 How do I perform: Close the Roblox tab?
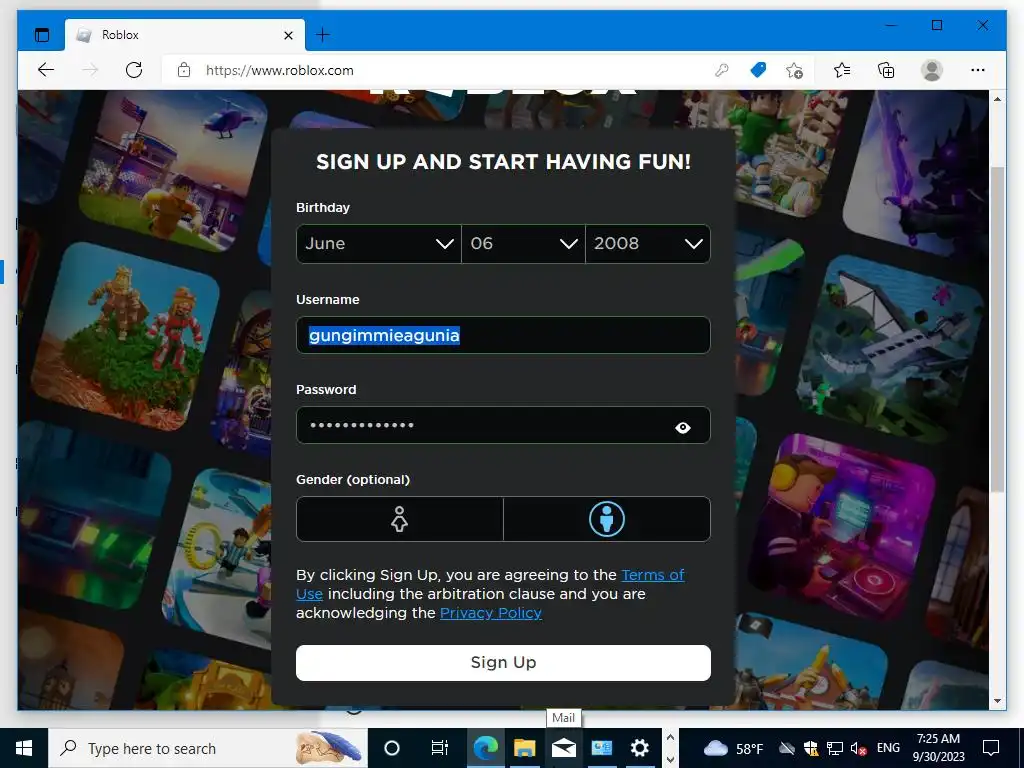289,35
